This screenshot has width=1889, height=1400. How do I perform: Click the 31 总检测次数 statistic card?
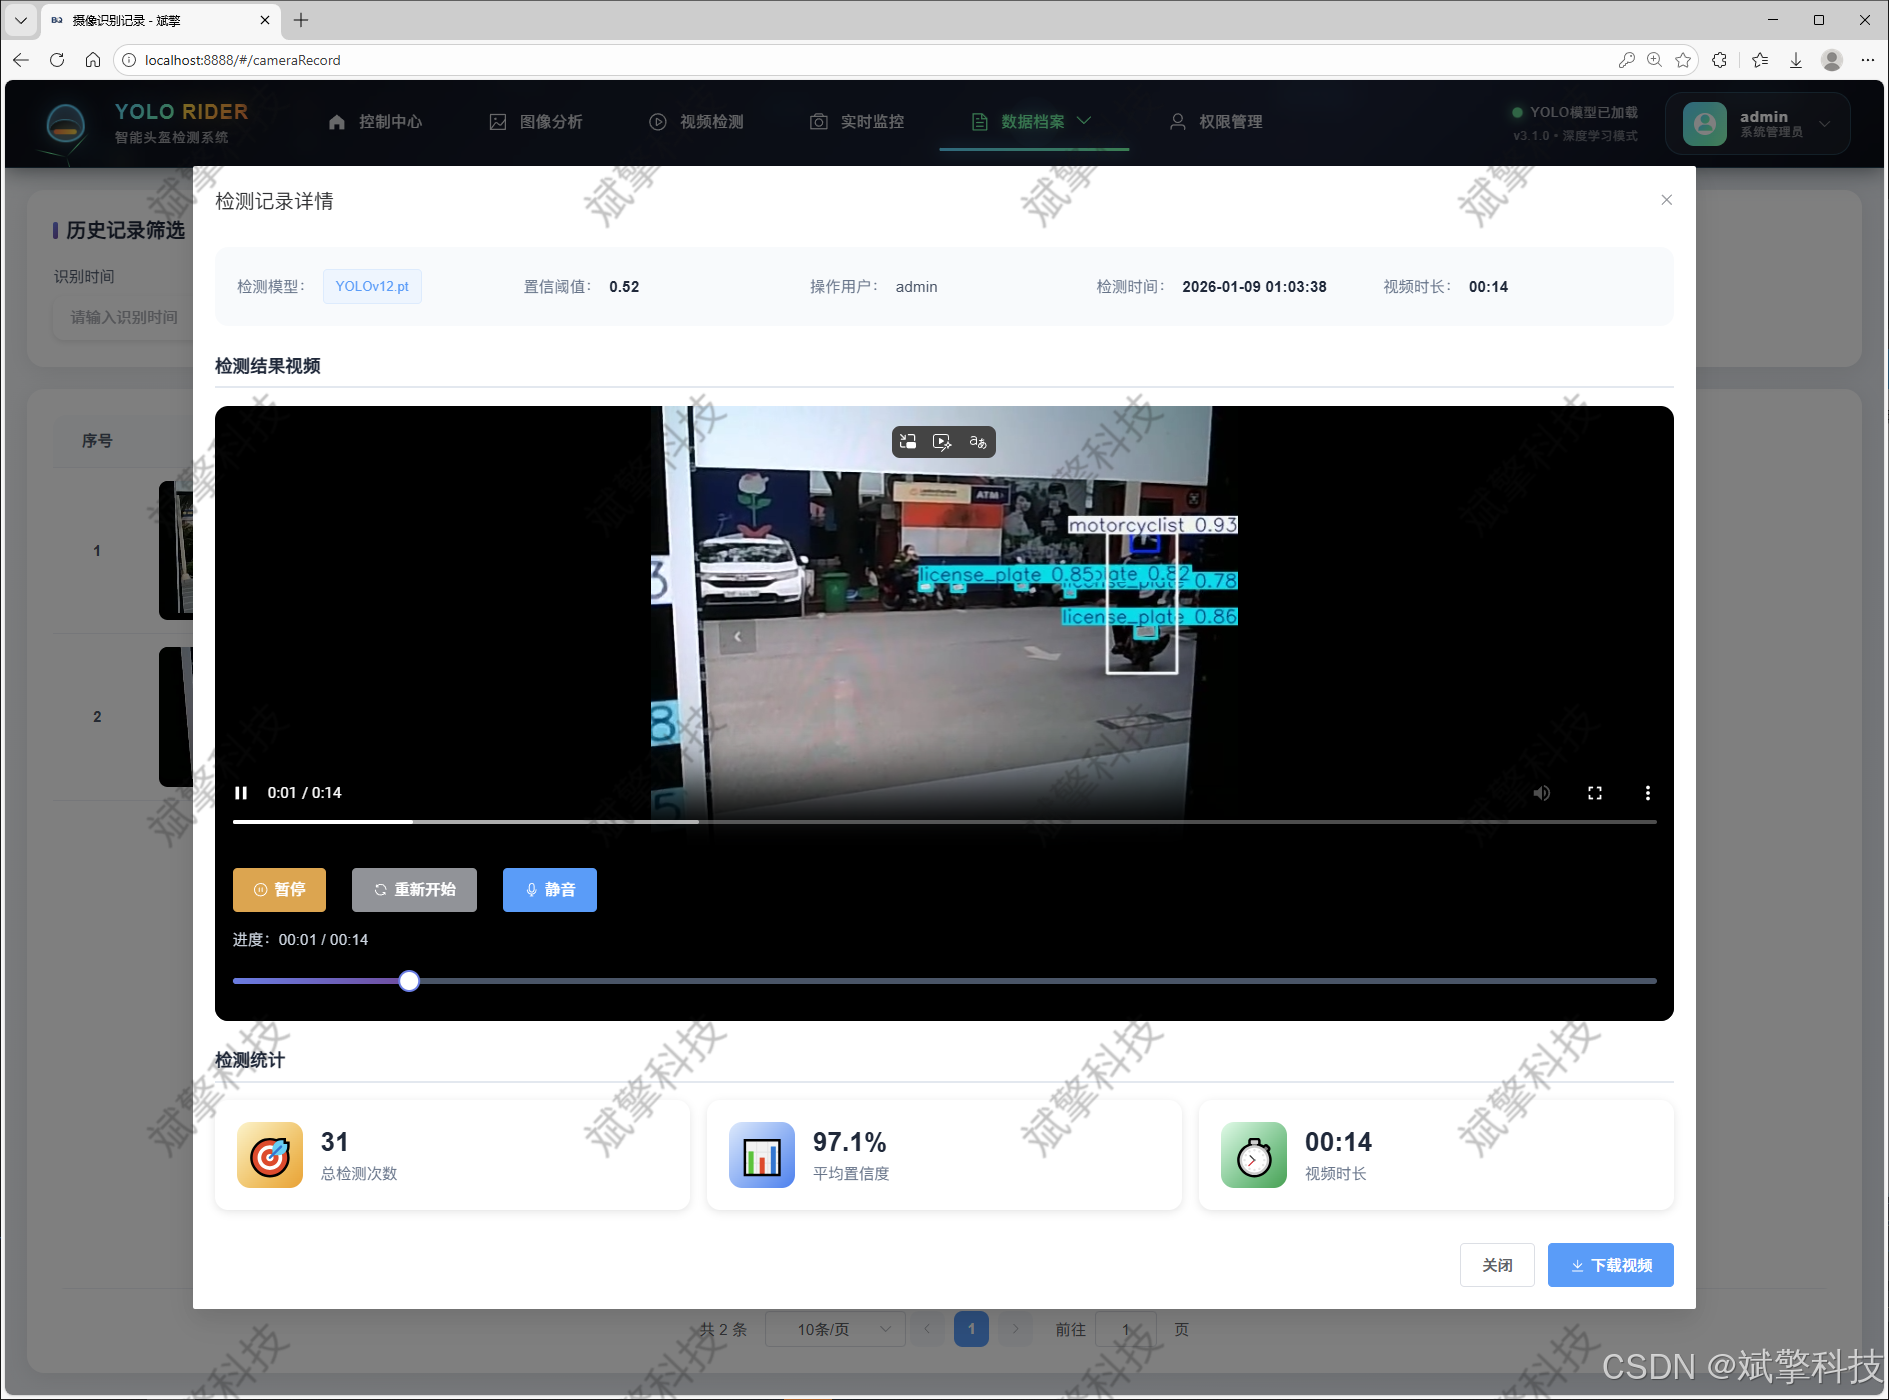pos(452,1155)
